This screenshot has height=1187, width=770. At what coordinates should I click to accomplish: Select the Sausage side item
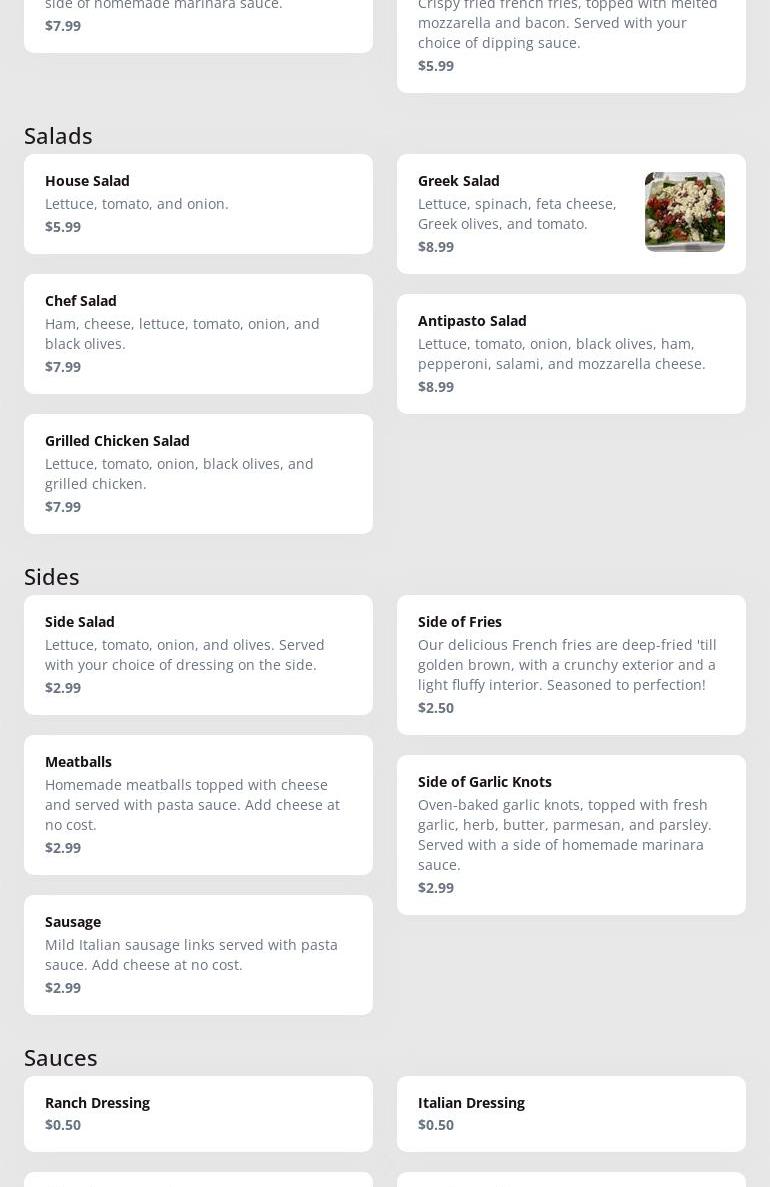(x=198, y=955)
